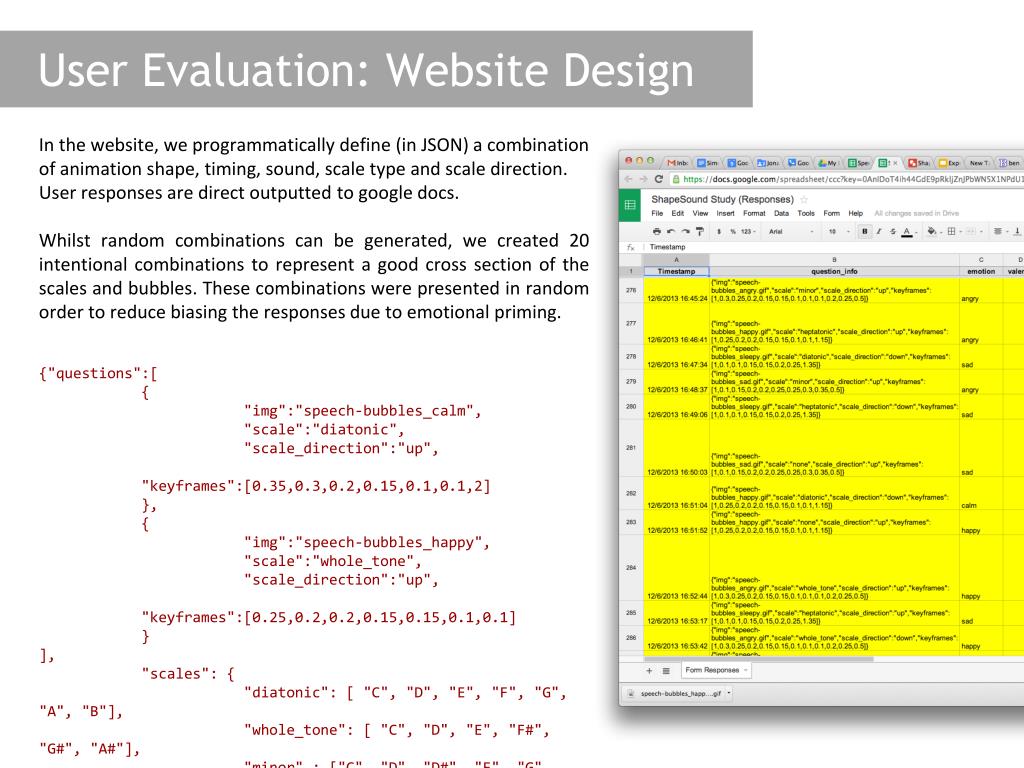1024x768 pixels.
Task: Click the Print icon in Sheets toolbar
Action: pos(656,231)
